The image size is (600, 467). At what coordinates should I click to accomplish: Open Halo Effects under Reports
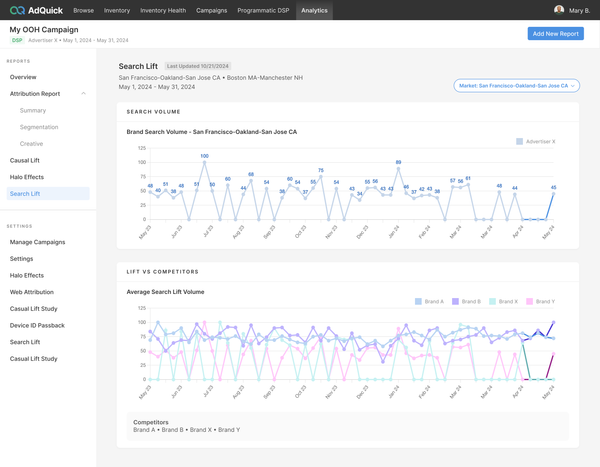coord(27,177)
